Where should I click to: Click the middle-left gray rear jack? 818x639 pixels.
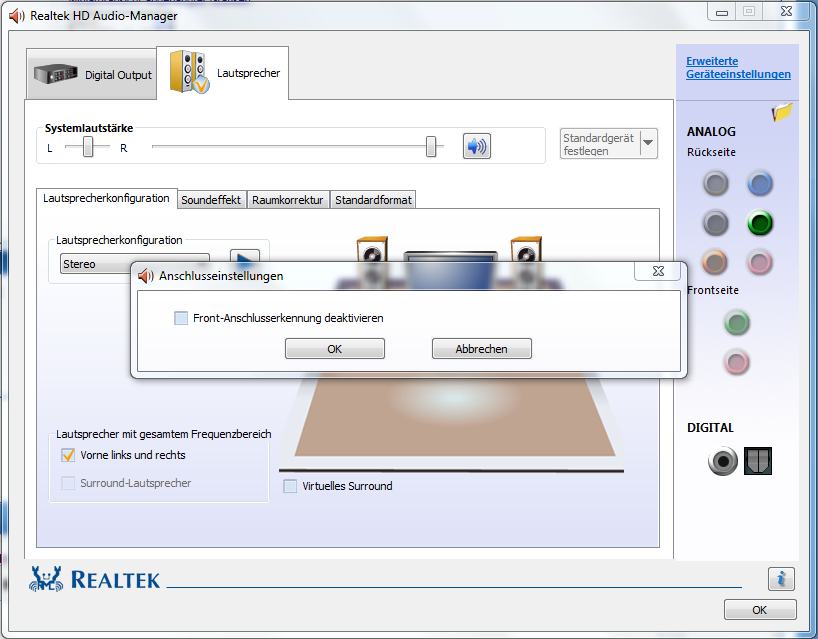[715, 223]
